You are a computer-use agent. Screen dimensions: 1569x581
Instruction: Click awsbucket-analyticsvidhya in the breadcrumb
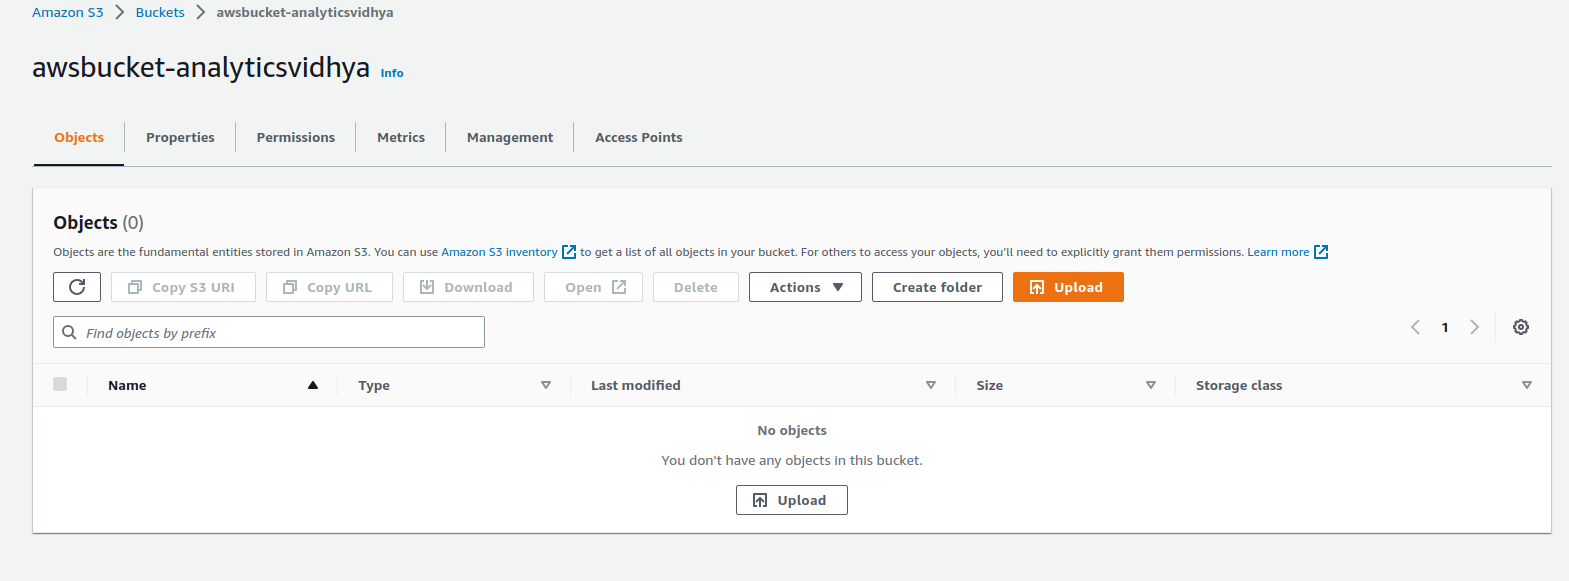[305, 13]
